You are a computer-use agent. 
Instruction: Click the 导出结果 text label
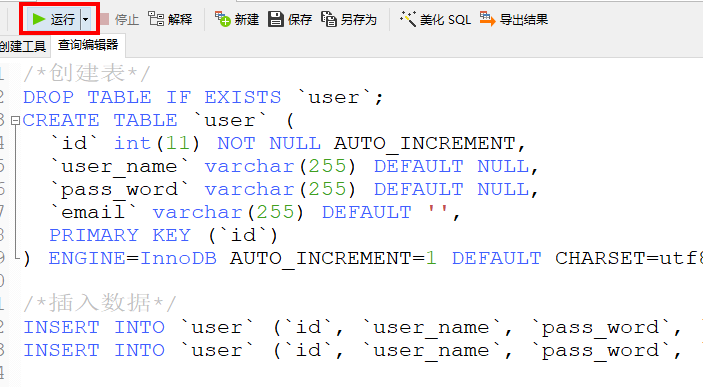click(524, 19)
